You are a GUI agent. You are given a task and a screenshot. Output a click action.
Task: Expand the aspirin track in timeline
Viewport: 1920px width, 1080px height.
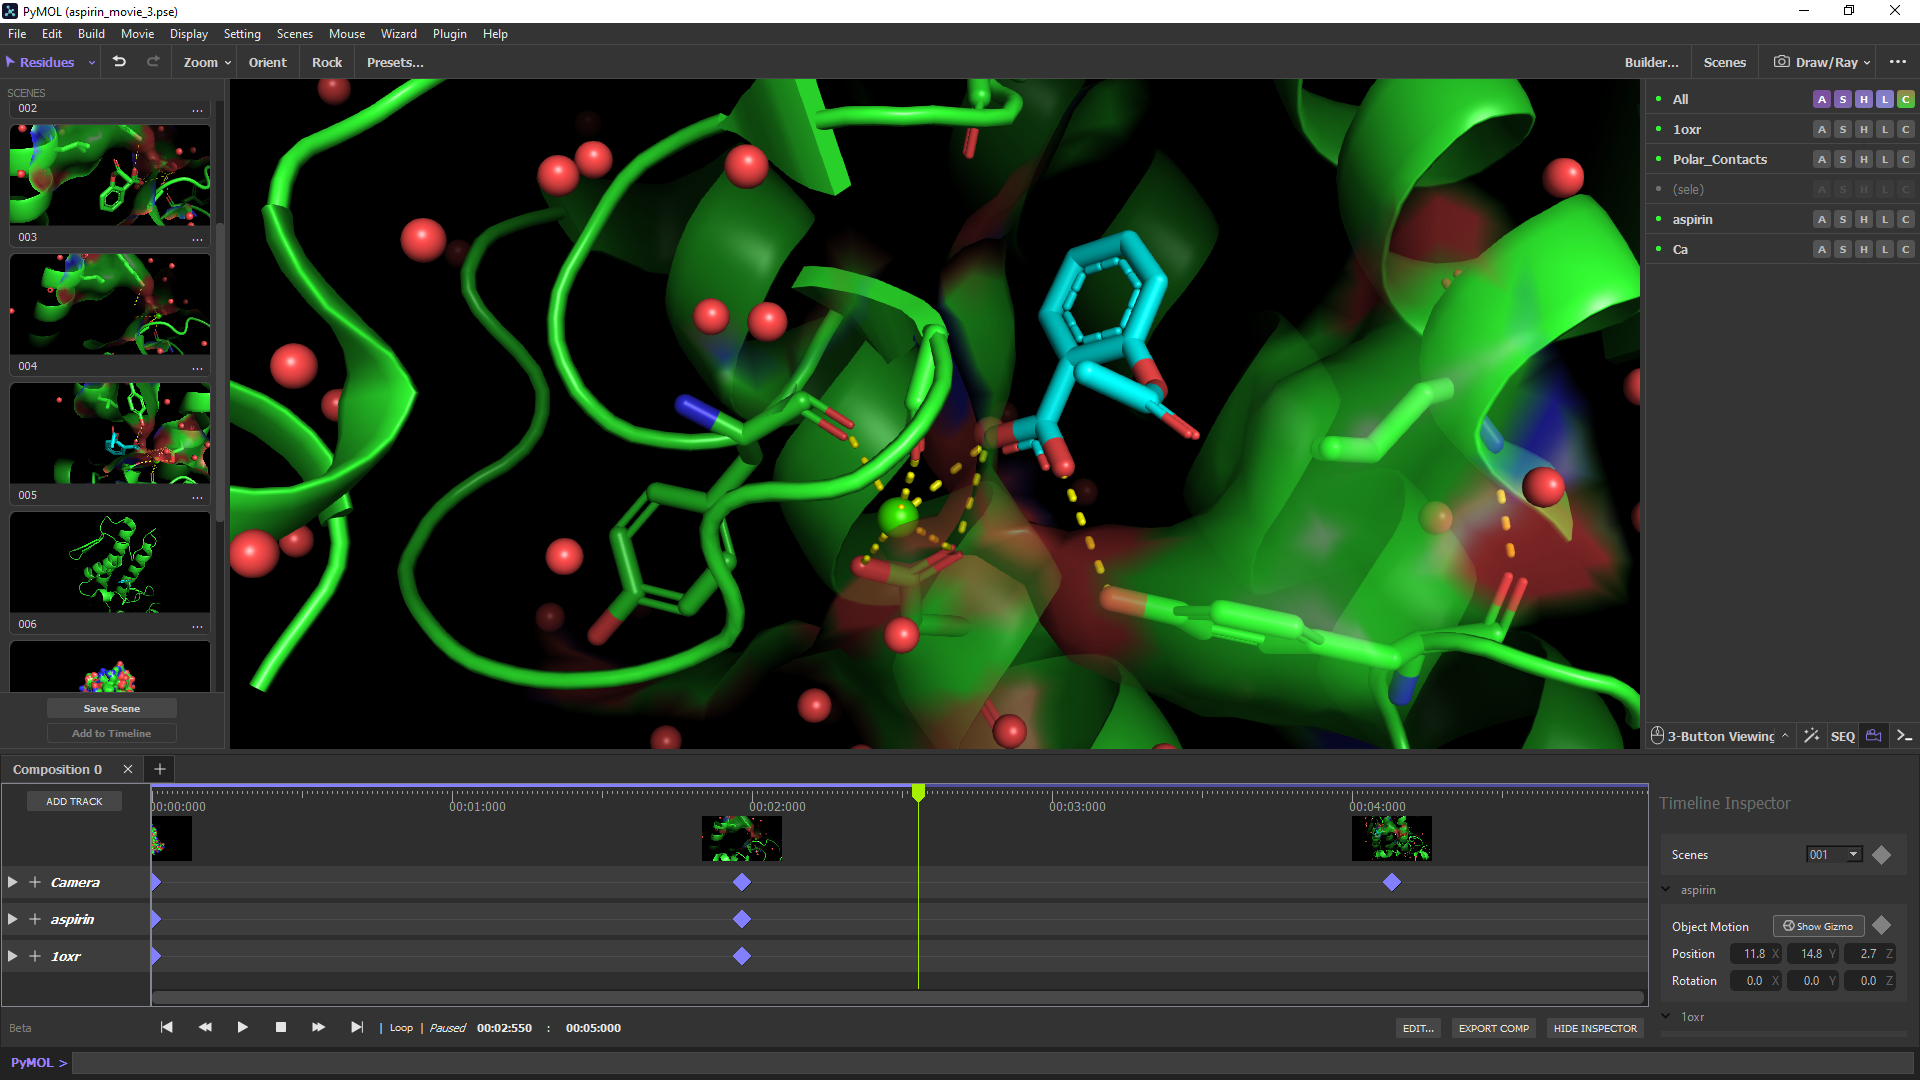[x=13, y=919]
